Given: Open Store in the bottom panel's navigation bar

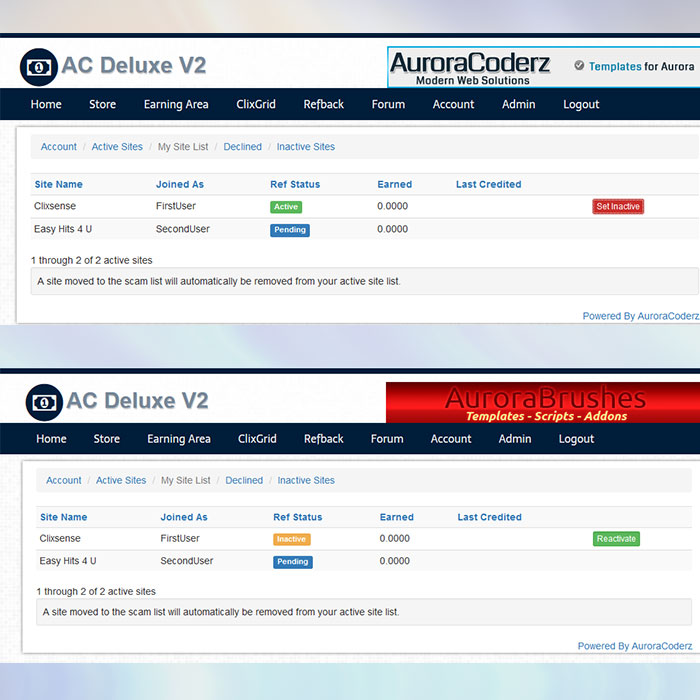Looking at the screenshot, I should [x=106, y=439].
